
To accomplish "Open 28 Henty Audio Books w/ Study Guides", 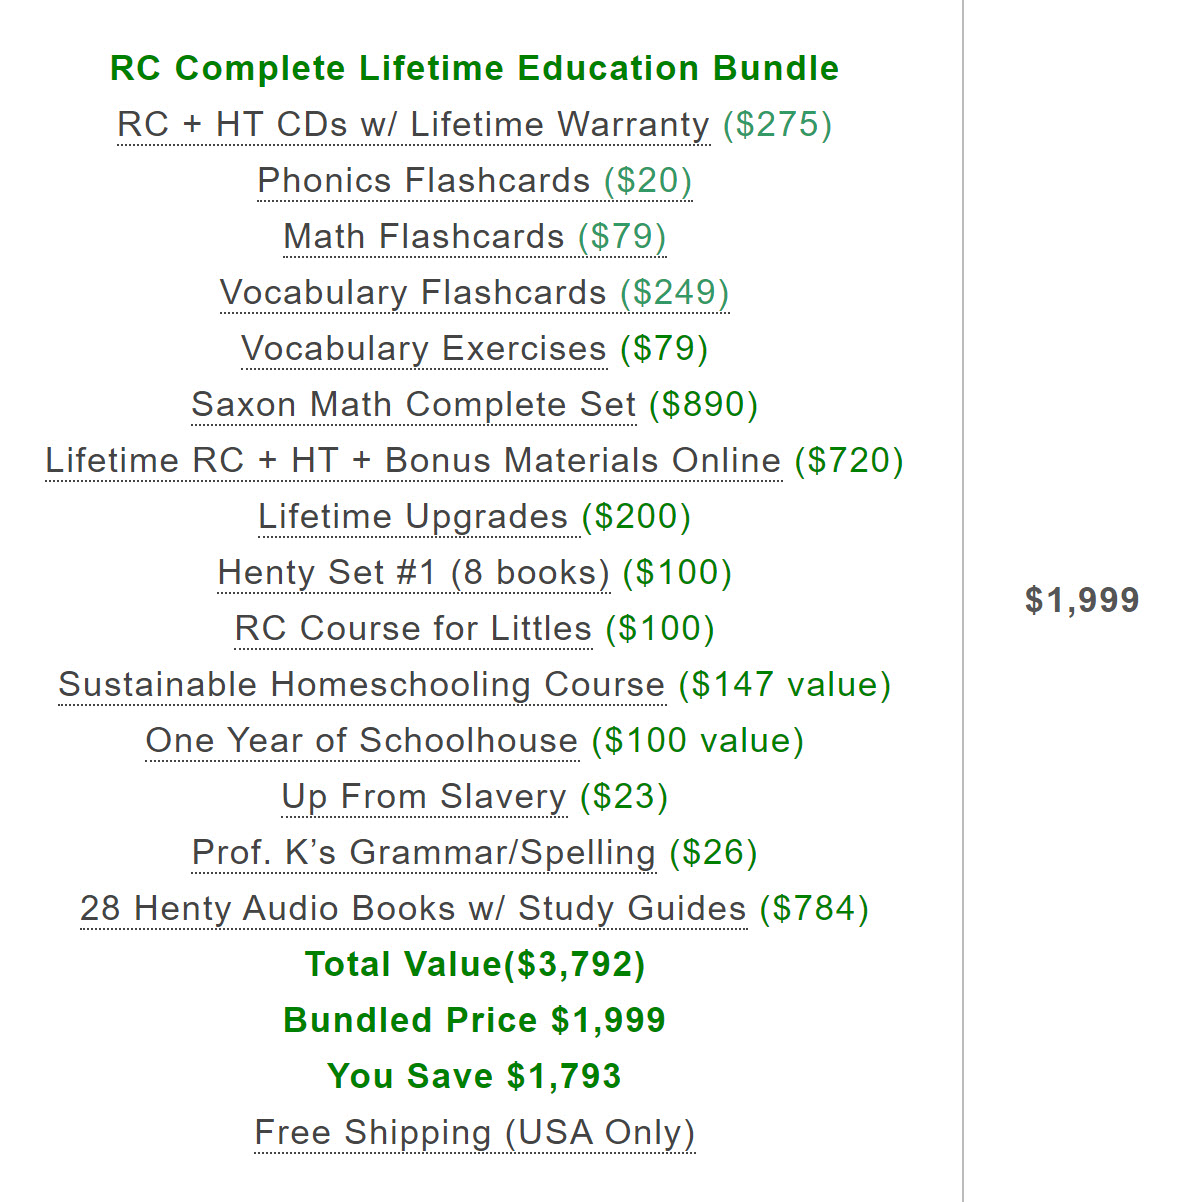I will coord(414,908).
